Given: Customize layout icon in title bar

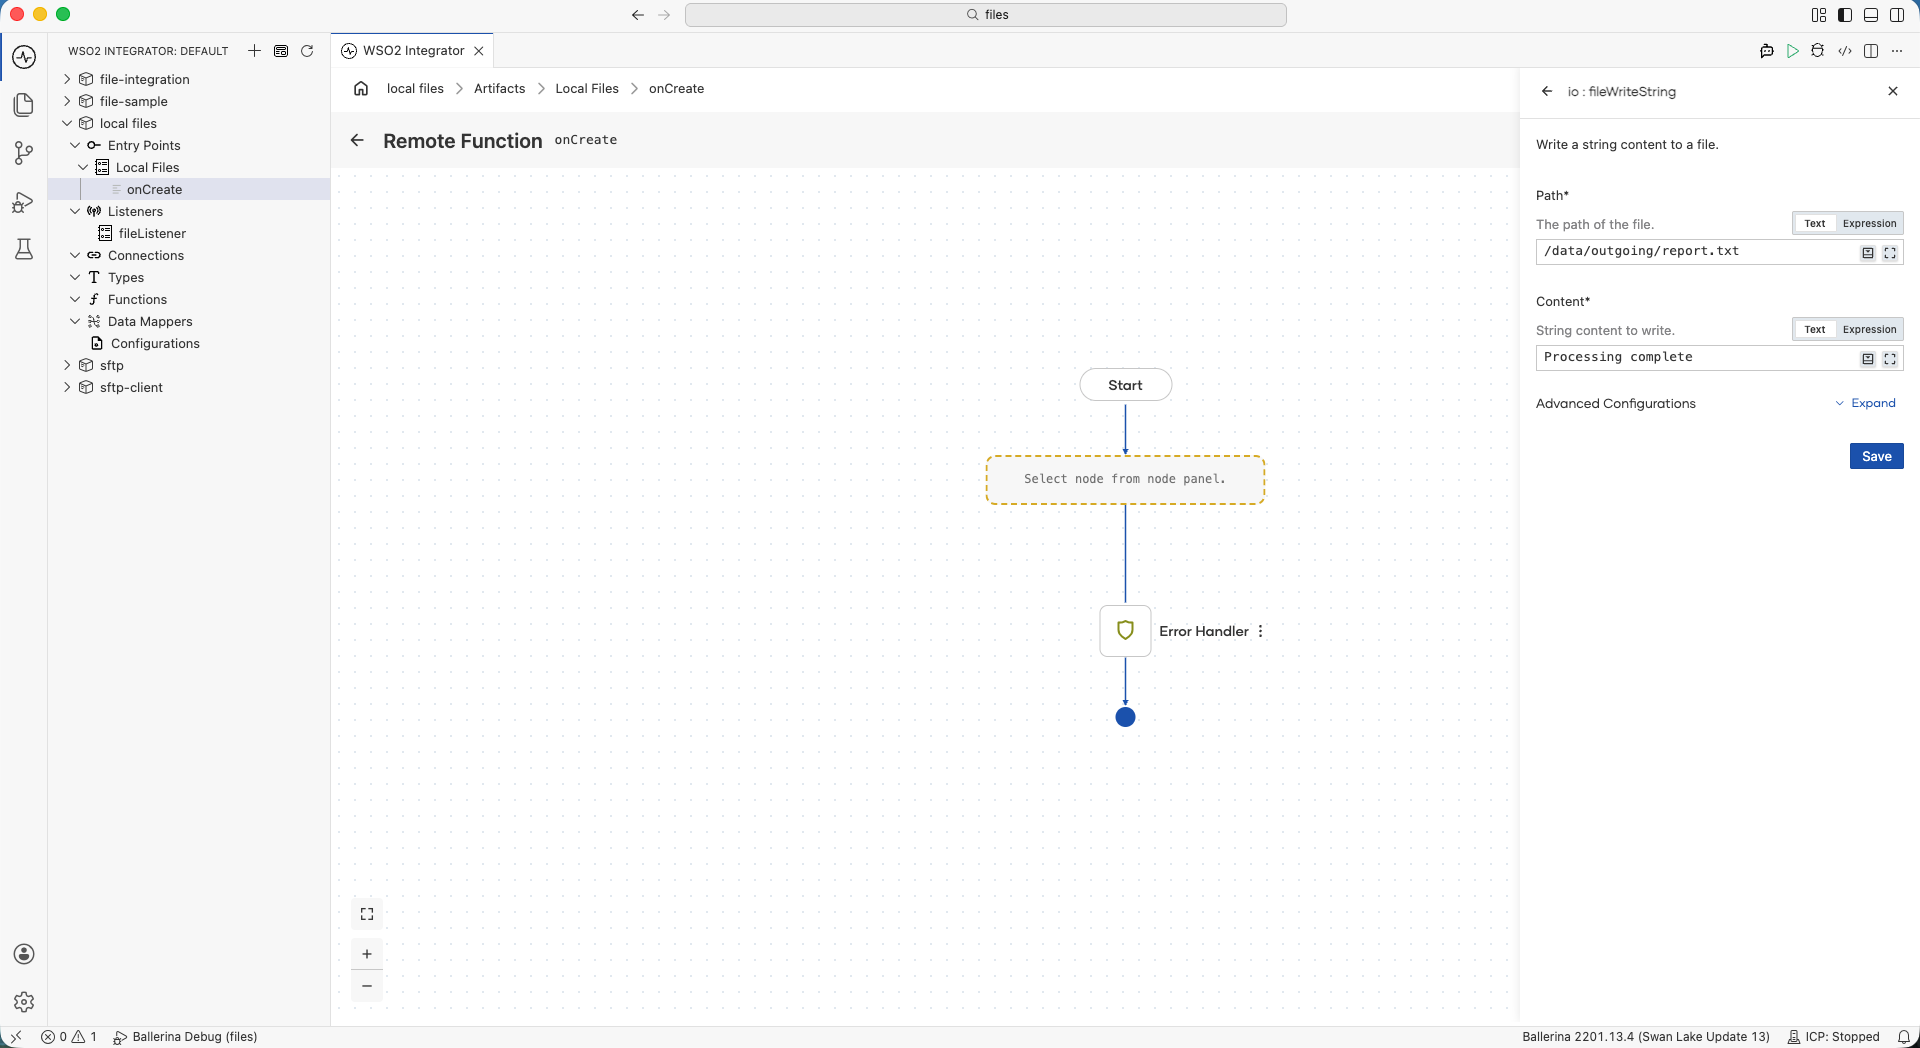Looking at the screenshot, I should click(x=1819, y=15).
